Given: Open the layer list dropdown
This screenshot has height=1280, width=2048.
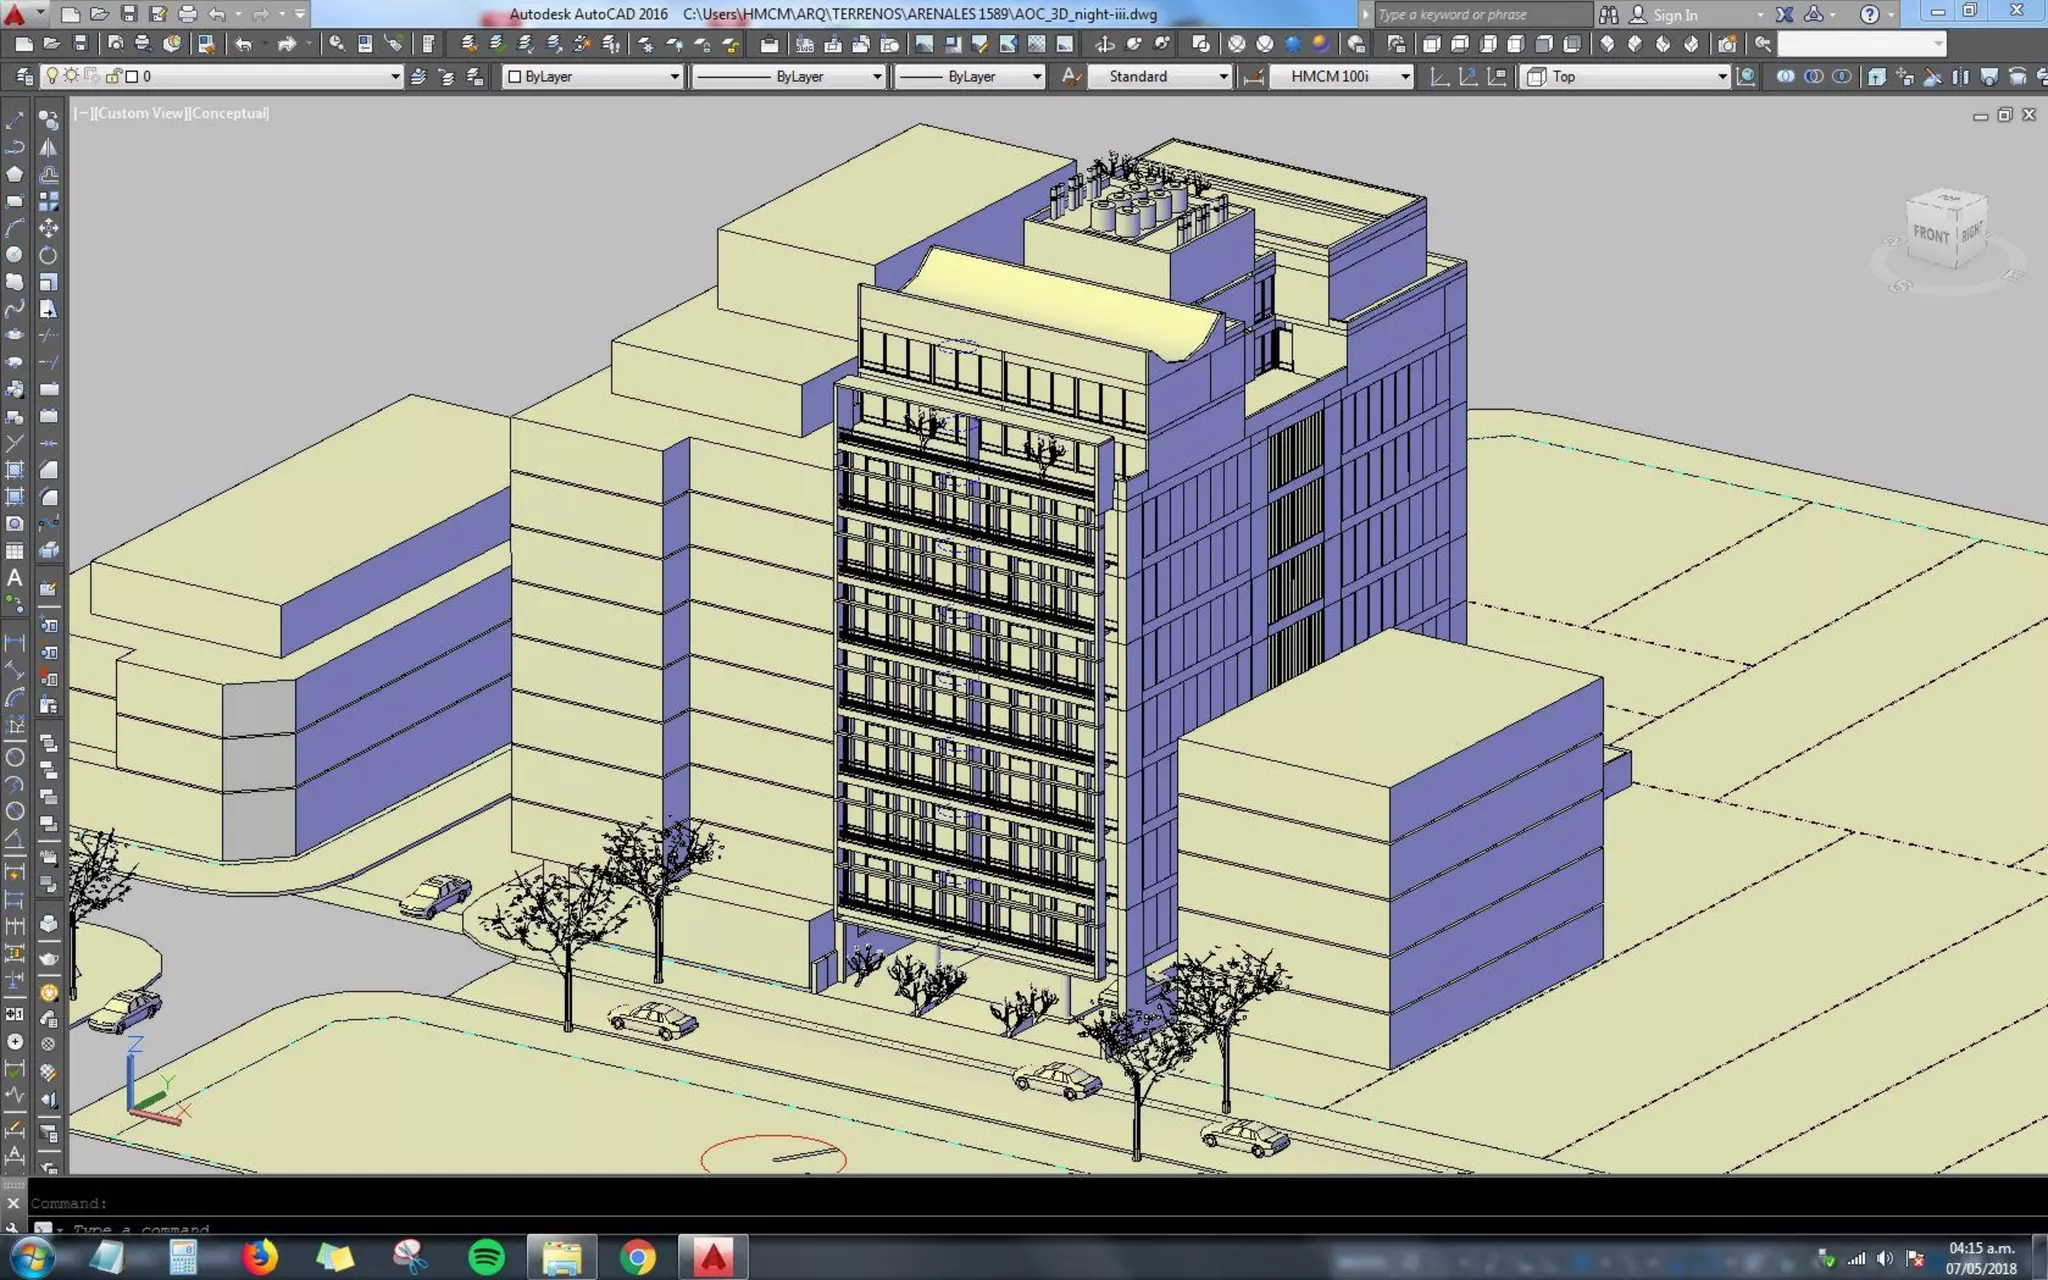Looking at the screenshot, I should tap(395, 76).
